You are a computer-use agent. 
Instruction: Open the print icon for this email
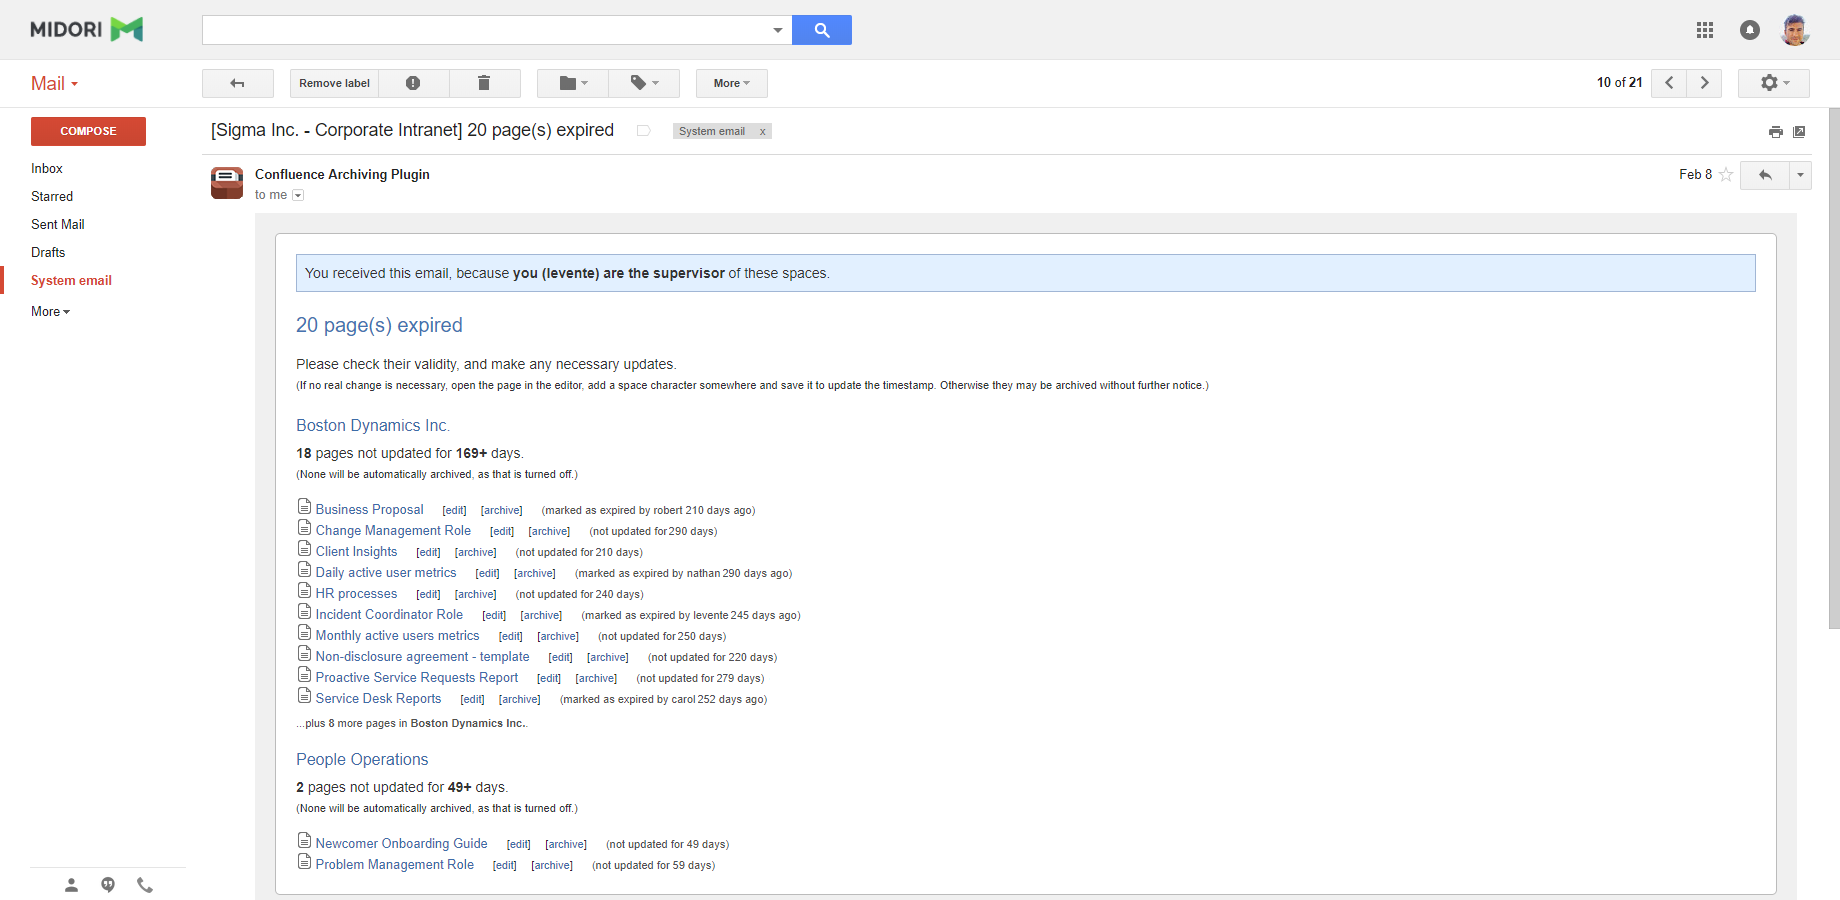coord(1776,131)
